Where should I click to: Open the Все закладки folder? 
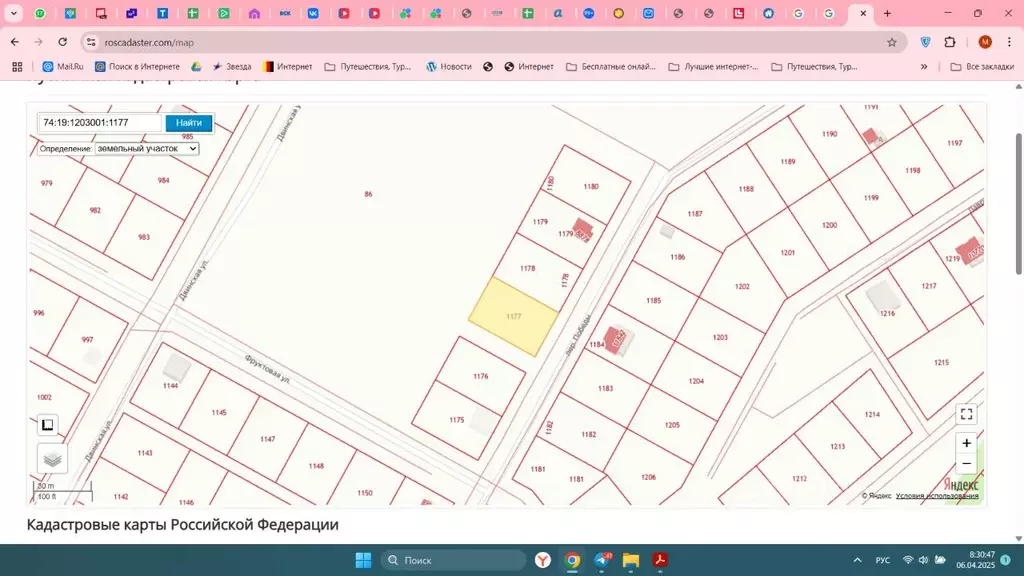coord(982,67)
